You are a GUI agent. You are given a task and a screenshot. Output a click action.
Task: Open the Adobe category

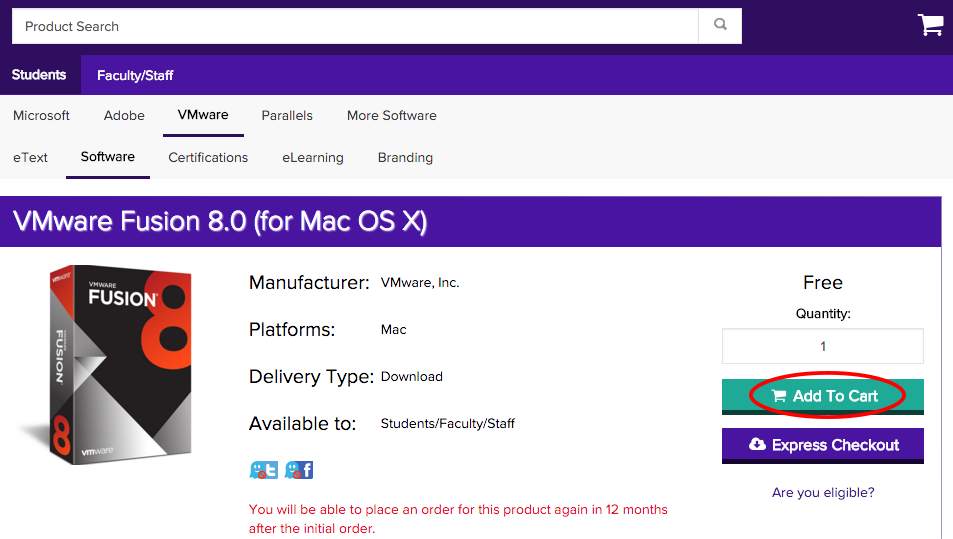point(124,115)
